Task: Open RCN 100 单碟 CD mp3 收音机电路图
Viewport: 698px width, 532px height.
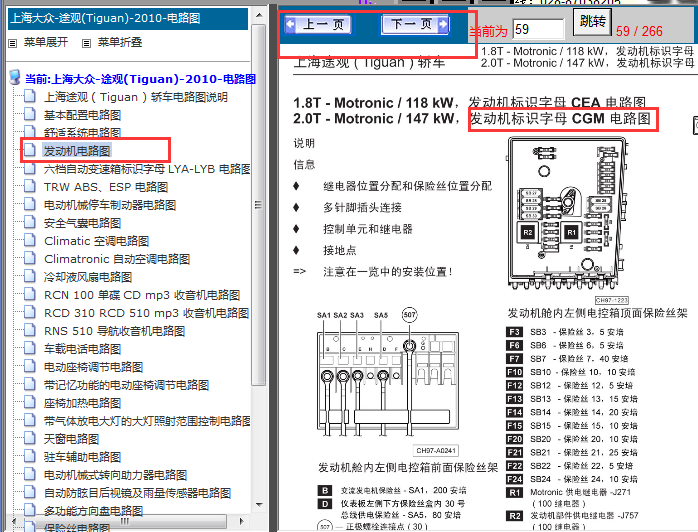Action: pyautogui.click(x=142, y=295)
